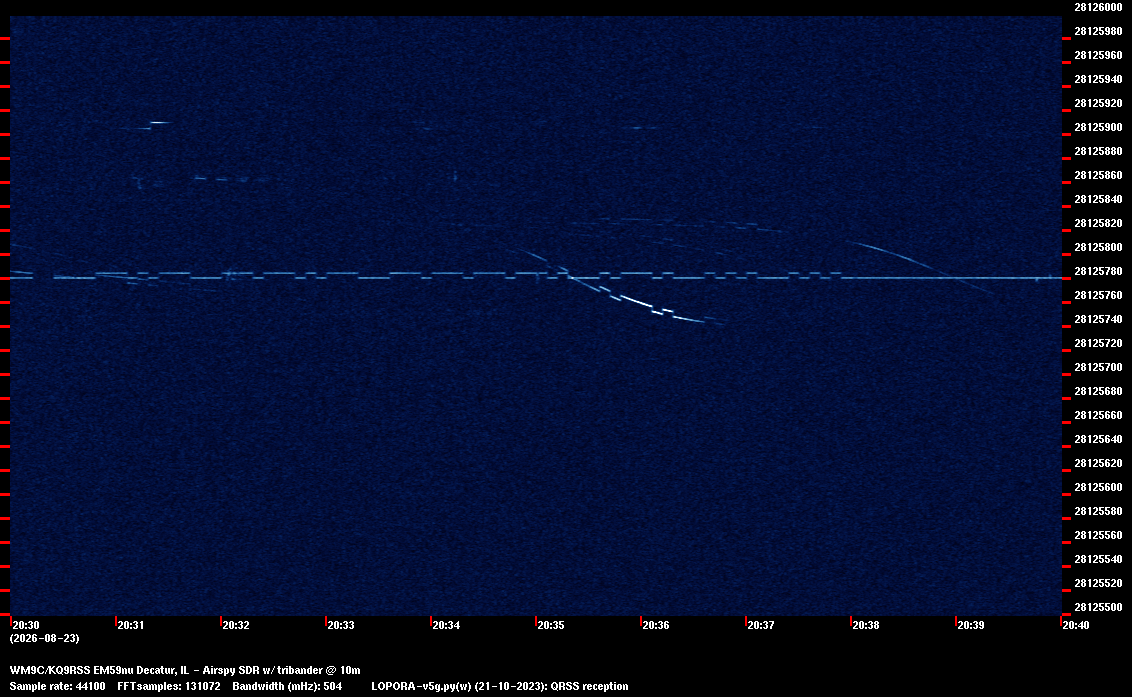This screenshot has height=697, width=1132.
Task: Select the 20:37 time axis label
Action: (x=761, y=625)
